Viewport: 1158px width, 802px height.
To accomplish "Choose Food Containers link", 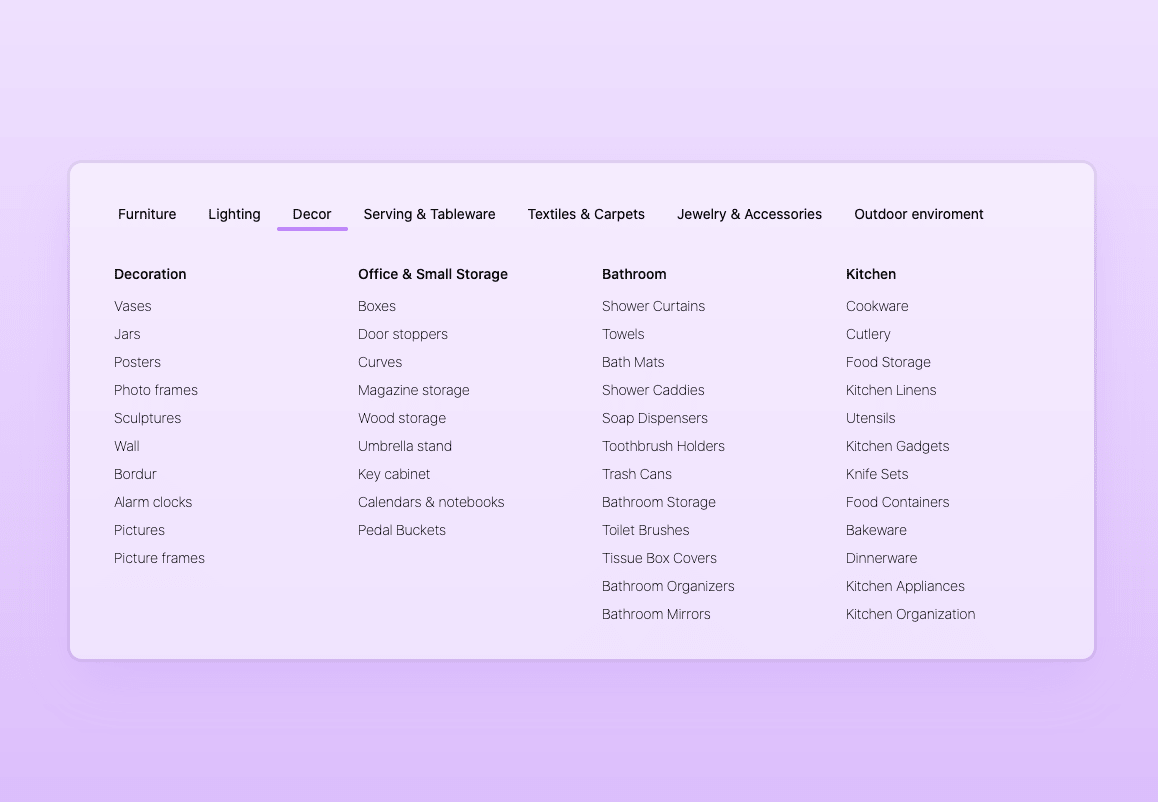I will pyautogui.click(x=897, y=502).
